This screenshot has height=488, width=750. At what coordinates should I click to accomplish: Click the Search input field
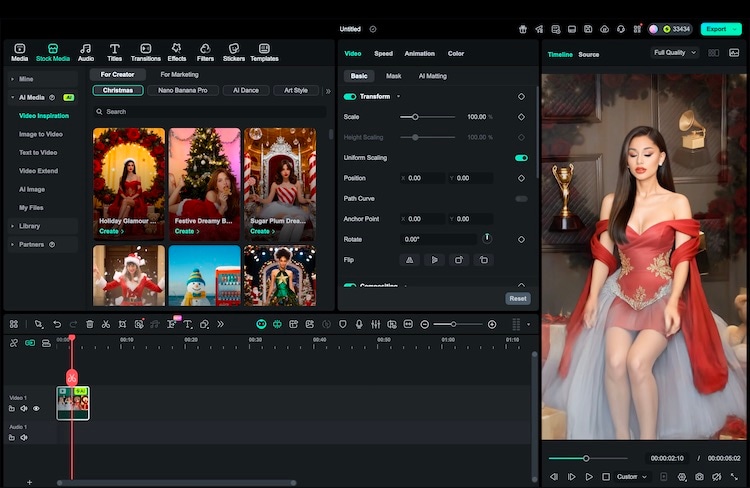tap(210, 112)
